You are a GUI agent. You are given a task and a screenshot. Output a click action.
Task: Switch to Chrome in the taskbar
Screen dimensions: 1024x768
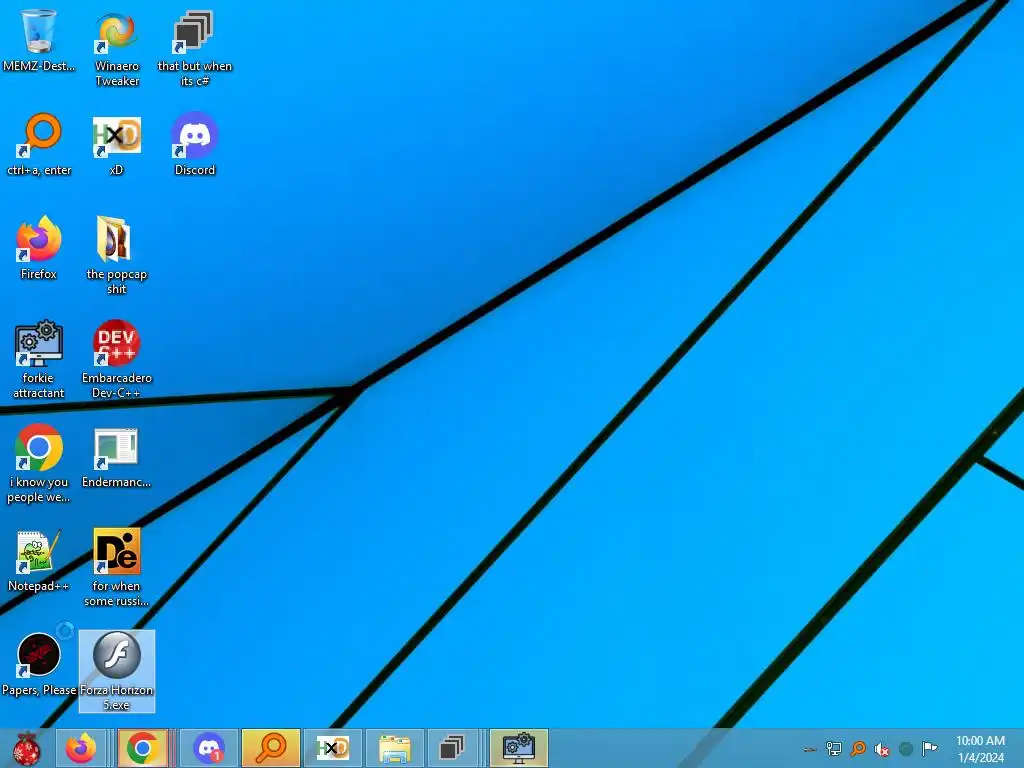pos(142,748)
